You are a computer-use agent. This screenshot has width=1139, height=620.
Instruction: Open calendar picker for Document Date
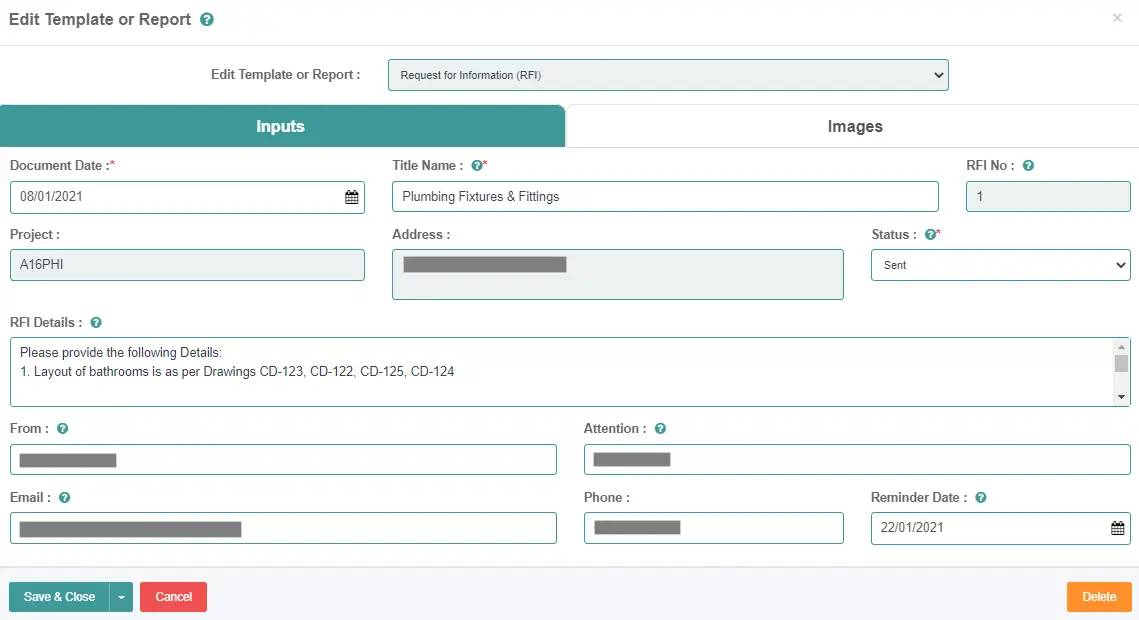(x=351, y=197)
